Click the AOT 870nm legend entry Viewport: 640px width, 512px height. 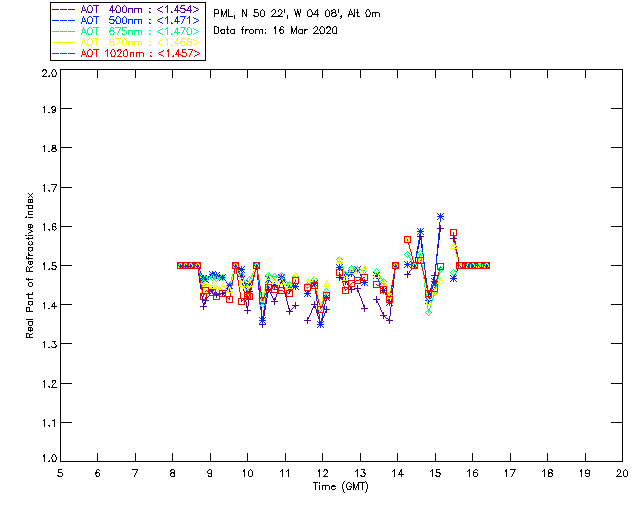126,42
